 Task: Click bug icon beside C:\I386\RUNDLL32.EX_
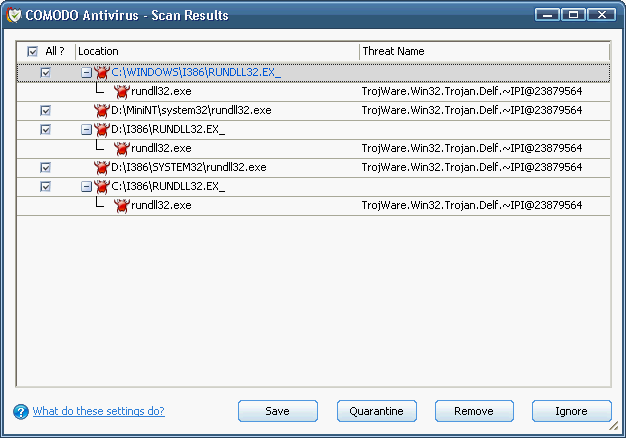tap(102, 187)
